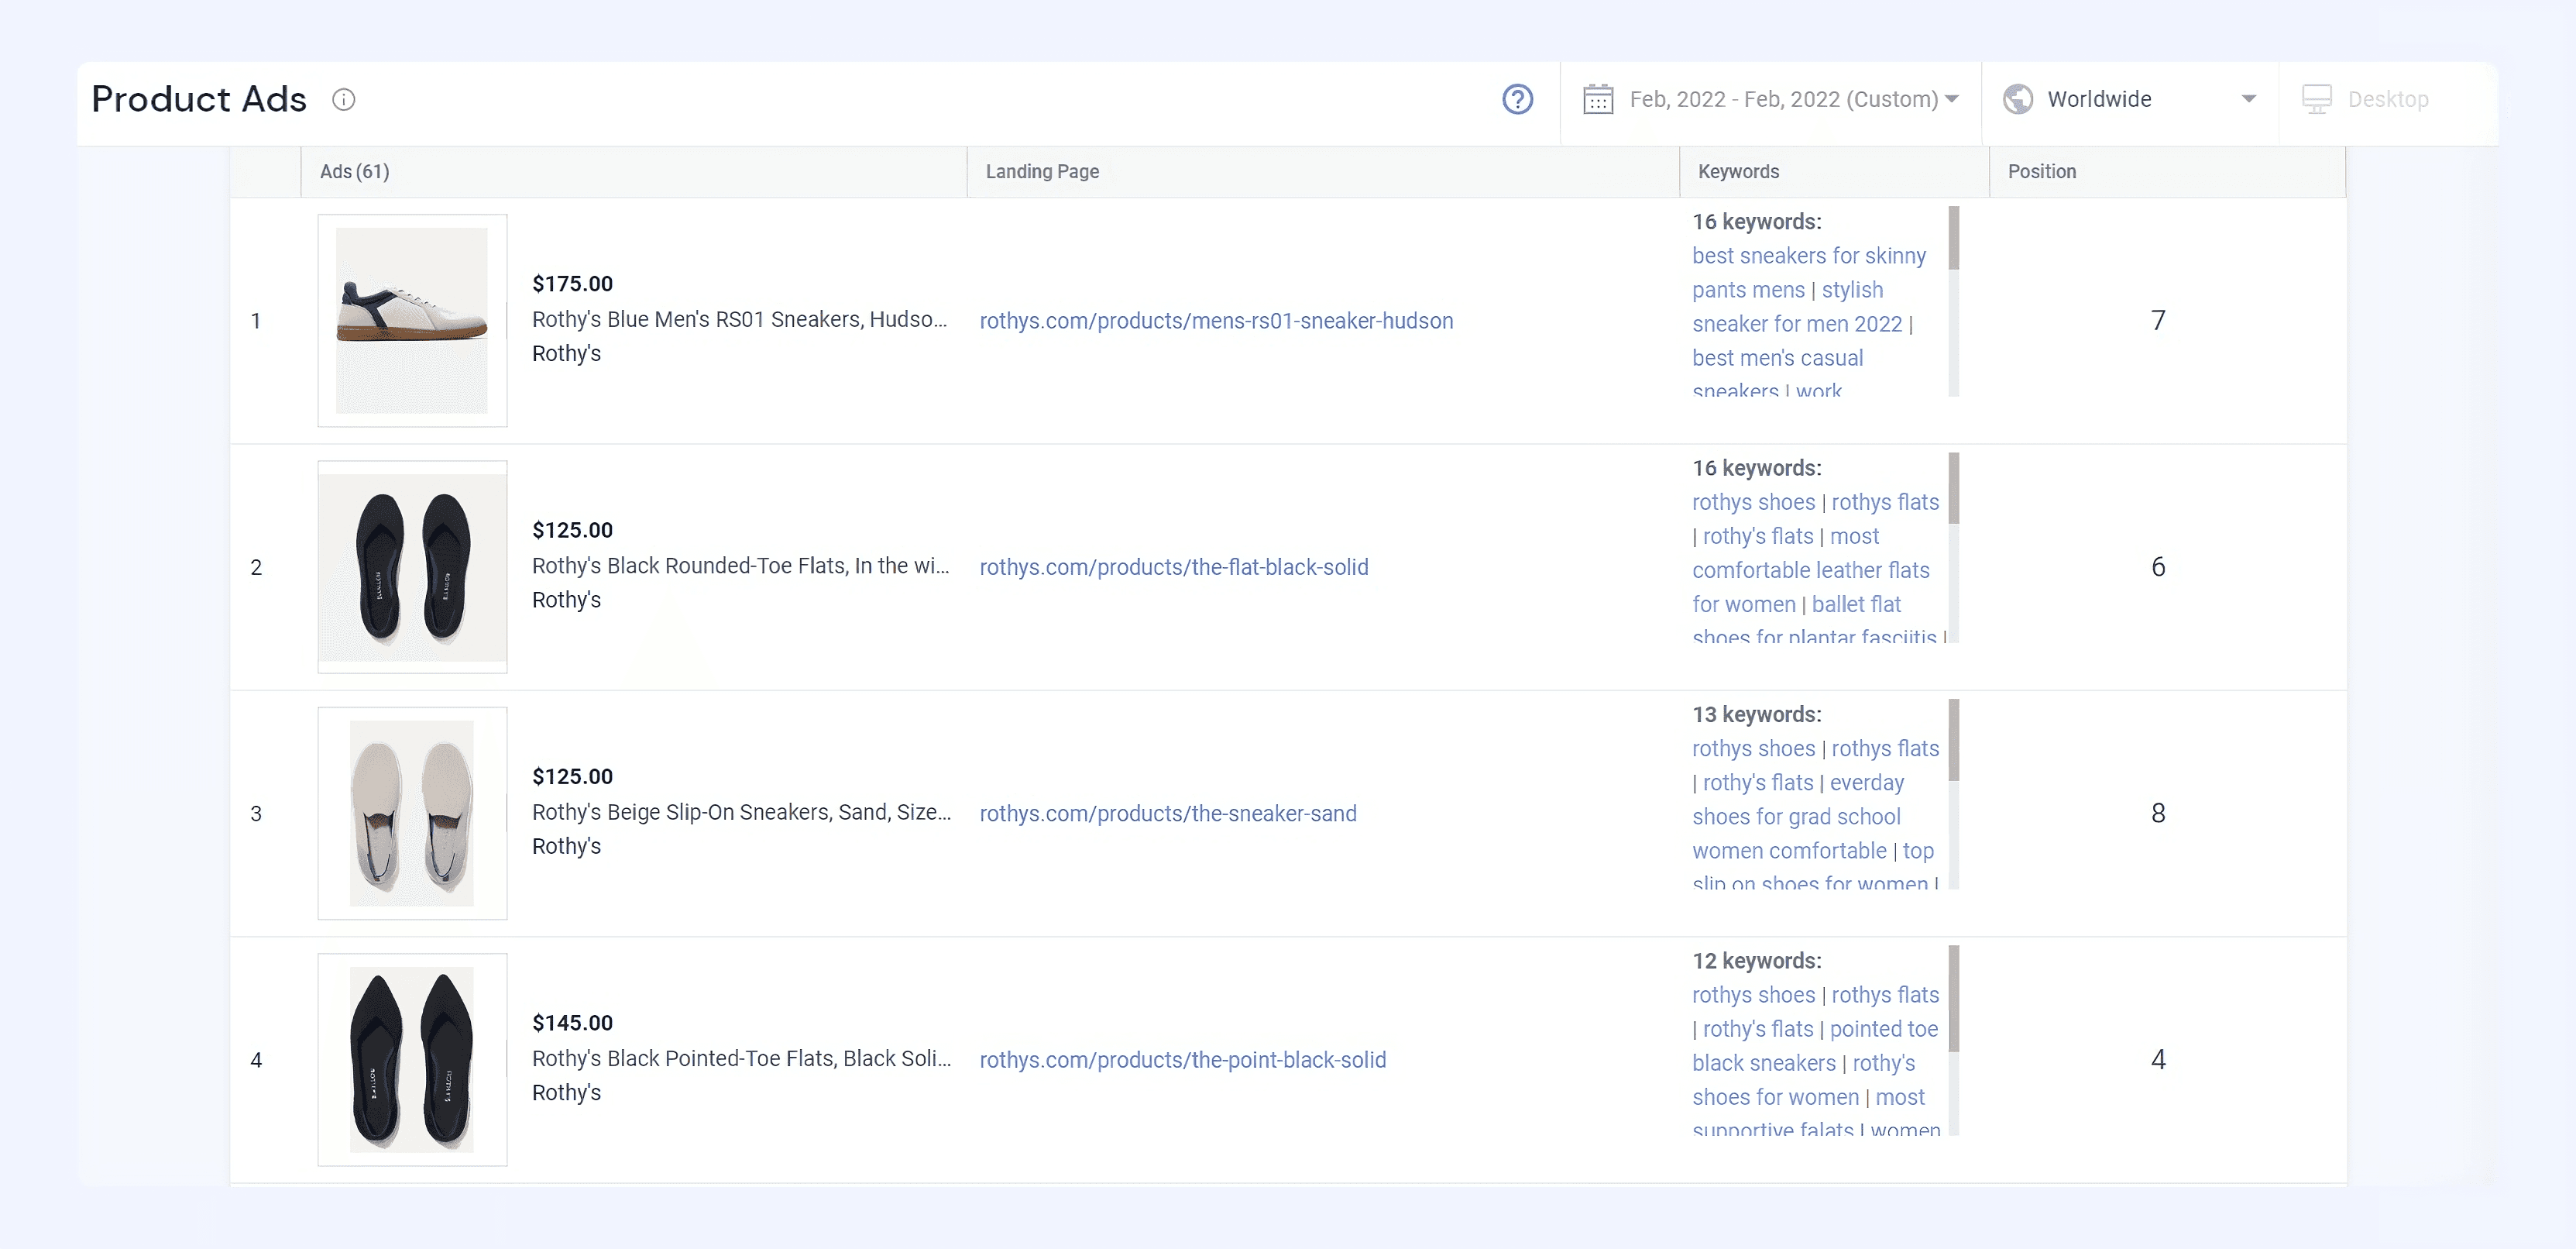This screenshot has height=1249, width=2576.
Task: Click the info icon beside Product Ads
Action: (343, 99)
